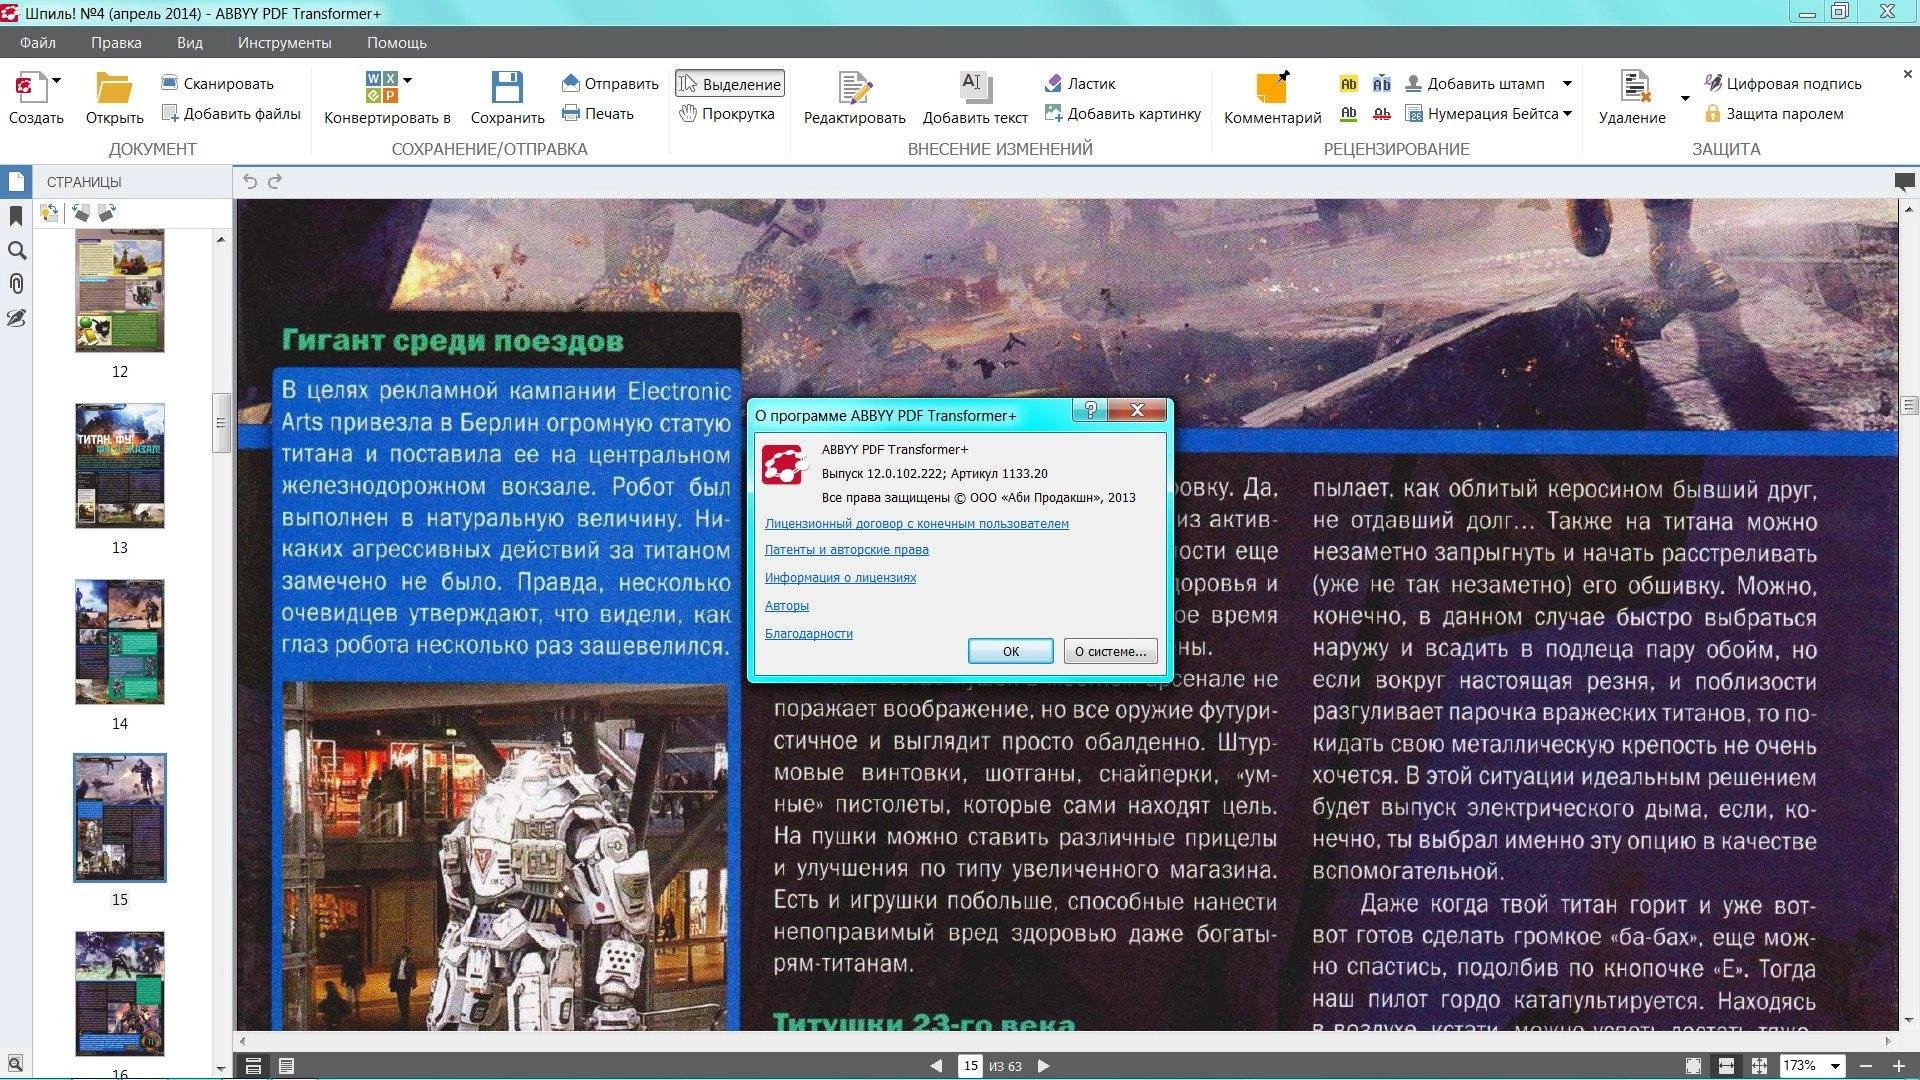Toggle fit-to-width view mode
The width and height of the screenshot is (1920, 1080).
(1726, 1066)
